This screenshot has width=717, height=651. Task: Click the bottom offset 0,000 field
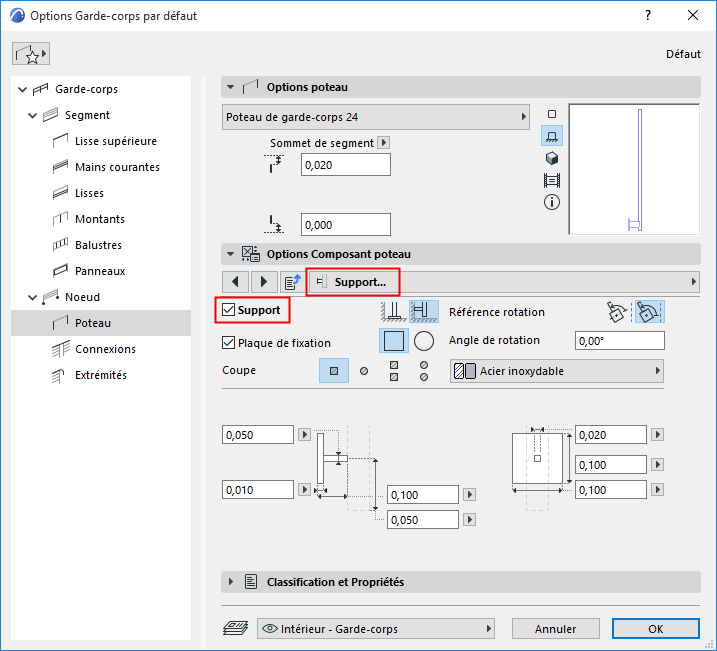(346, 224)
